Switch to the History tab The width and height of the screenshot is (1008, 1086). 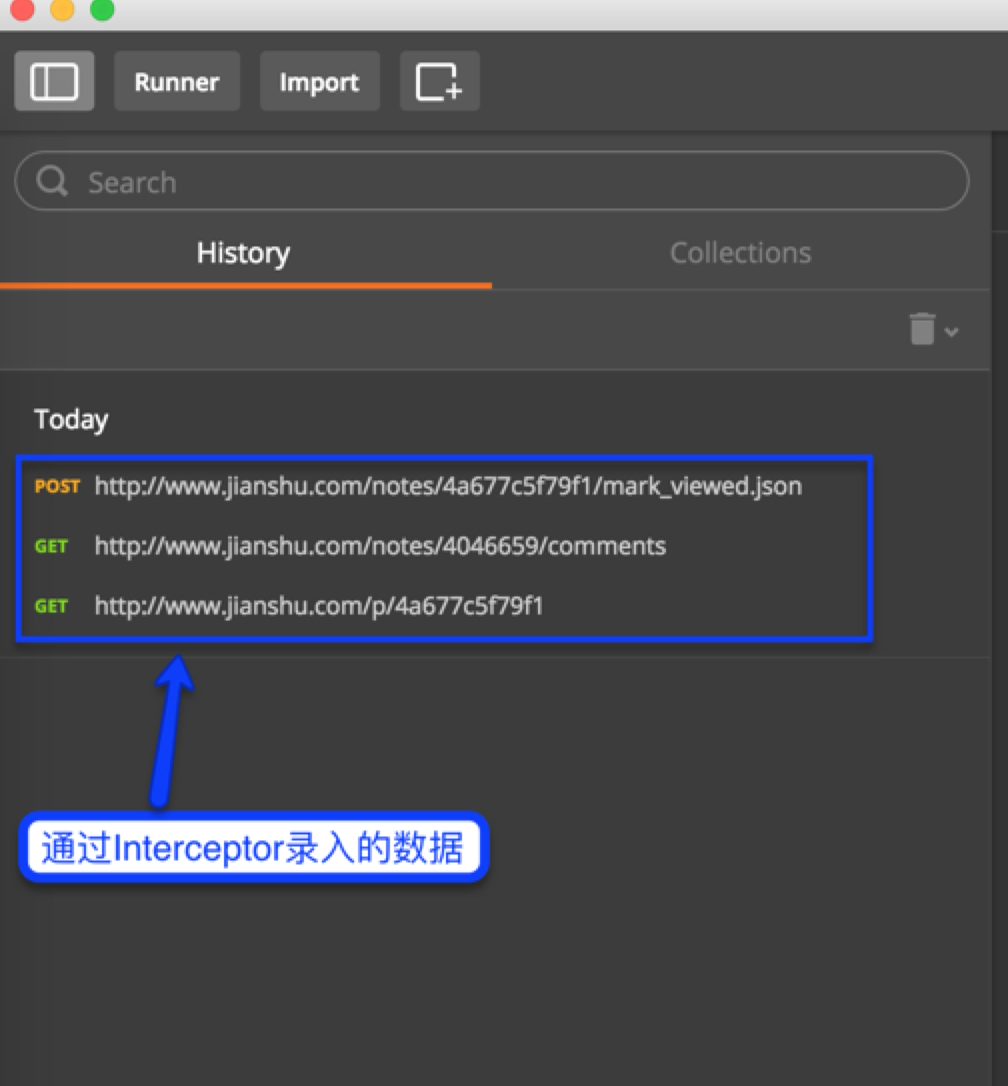tap(243, 253)
